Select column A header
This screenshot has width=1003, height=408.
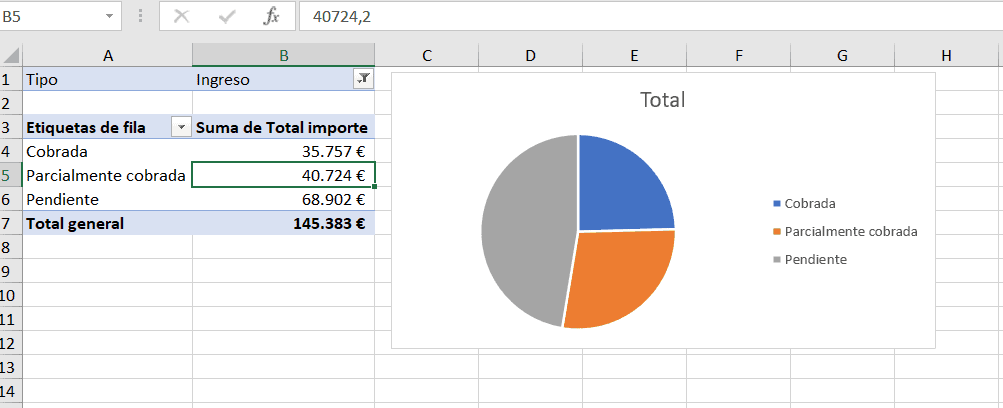point(107,56)
